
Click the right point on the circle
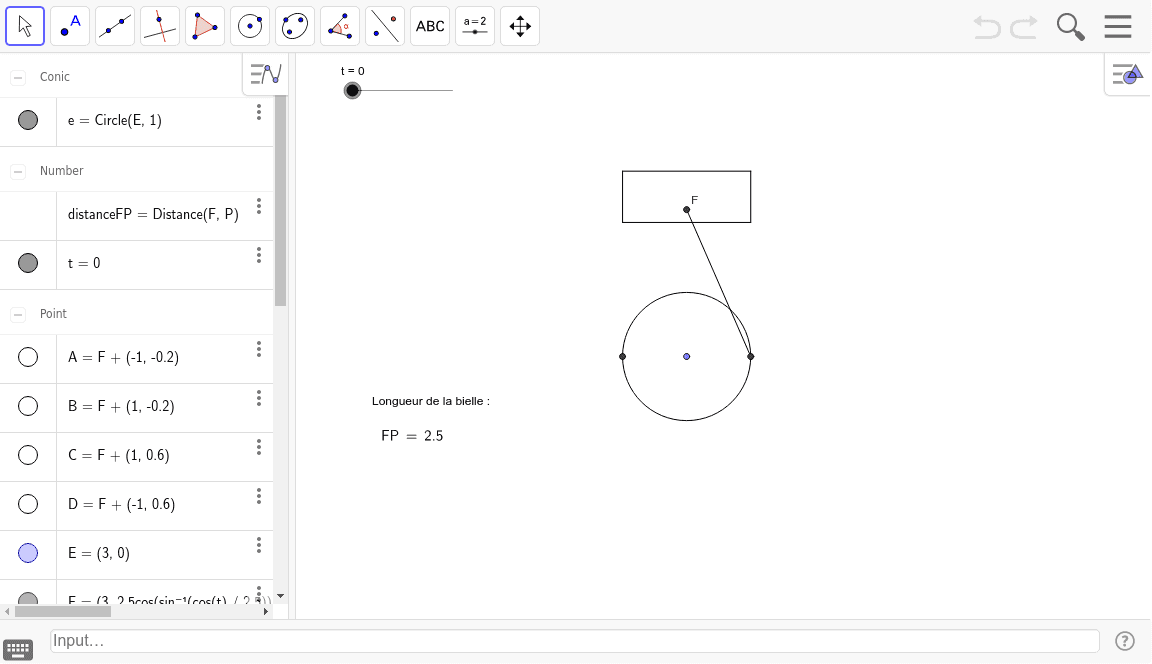point(751,357)
